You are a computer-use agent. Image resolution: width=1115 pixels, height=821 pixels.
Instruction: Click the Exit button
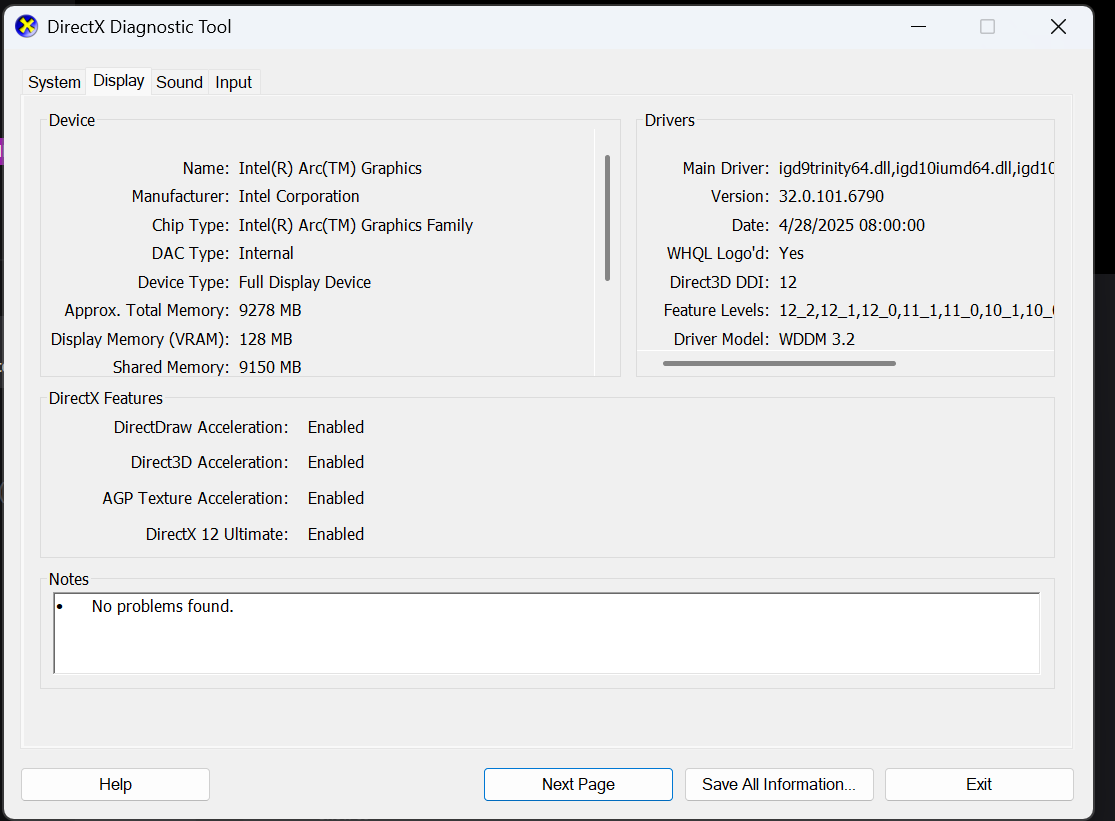pos(978,784)
